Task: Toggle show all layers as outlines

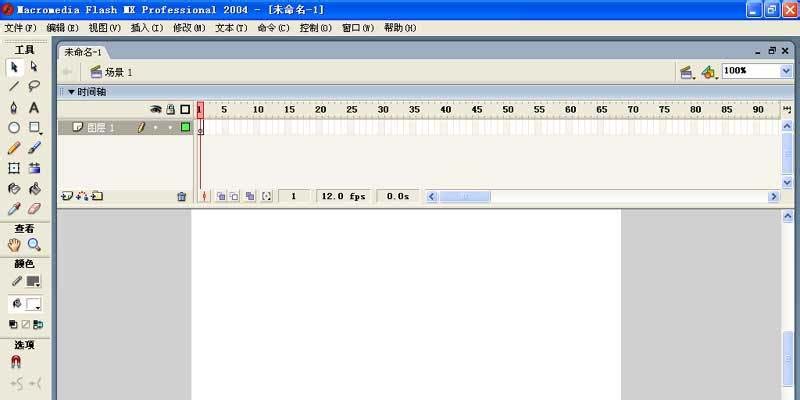Action: pyautogui.click(x=185, y=109)
